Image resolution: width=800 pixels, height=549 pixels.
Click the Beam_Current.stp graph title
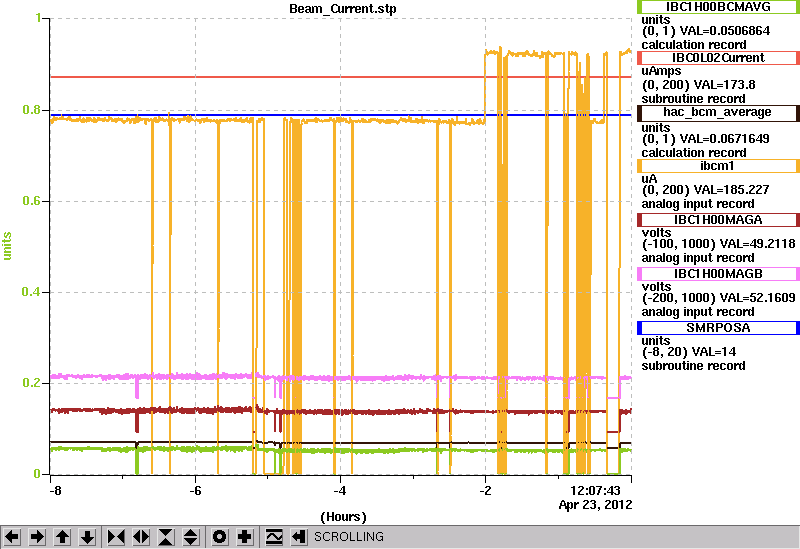pyautogui.click(x=343, y=9)
